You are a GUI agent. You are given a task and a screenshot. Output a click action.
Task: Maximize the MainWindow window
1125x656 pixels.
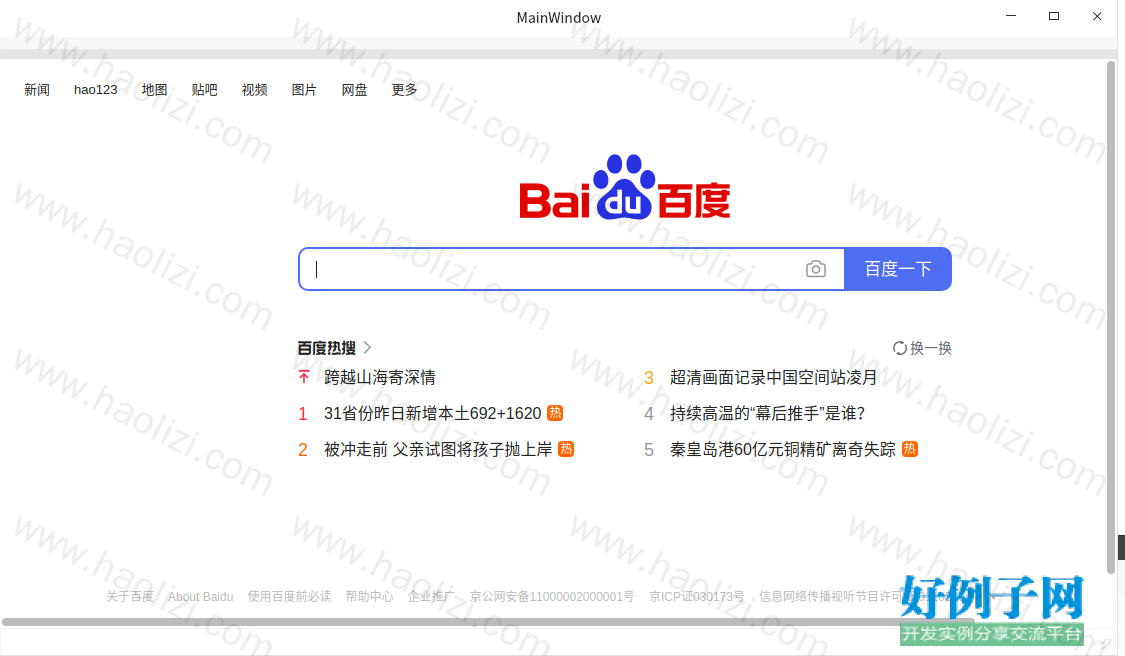tap(1054, 16)
